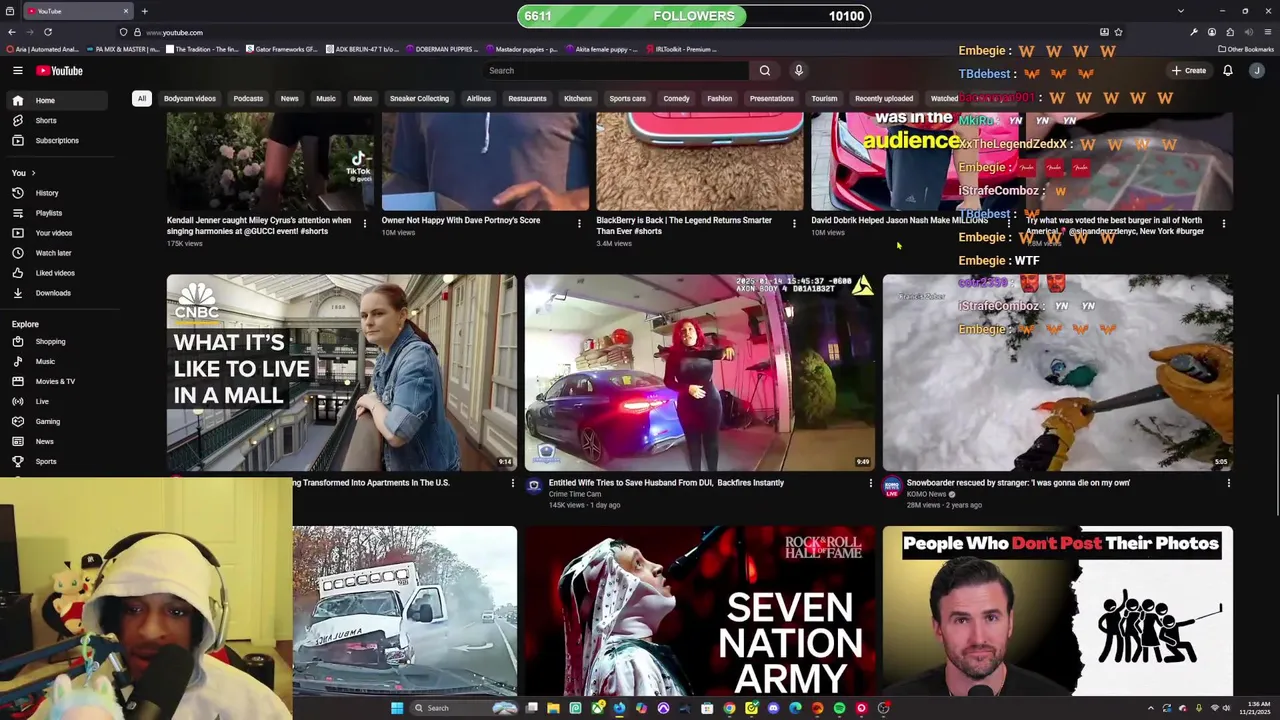Select the All filter chip
Screen dimensions: 1280x720
(x=142, y=98)
